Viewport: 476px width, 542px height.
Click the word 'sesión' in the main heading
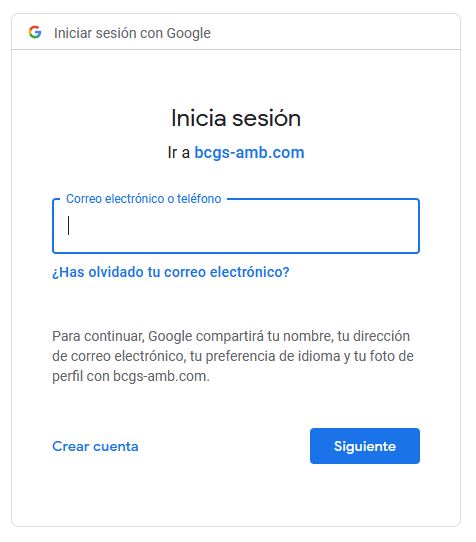click(266, 118)
